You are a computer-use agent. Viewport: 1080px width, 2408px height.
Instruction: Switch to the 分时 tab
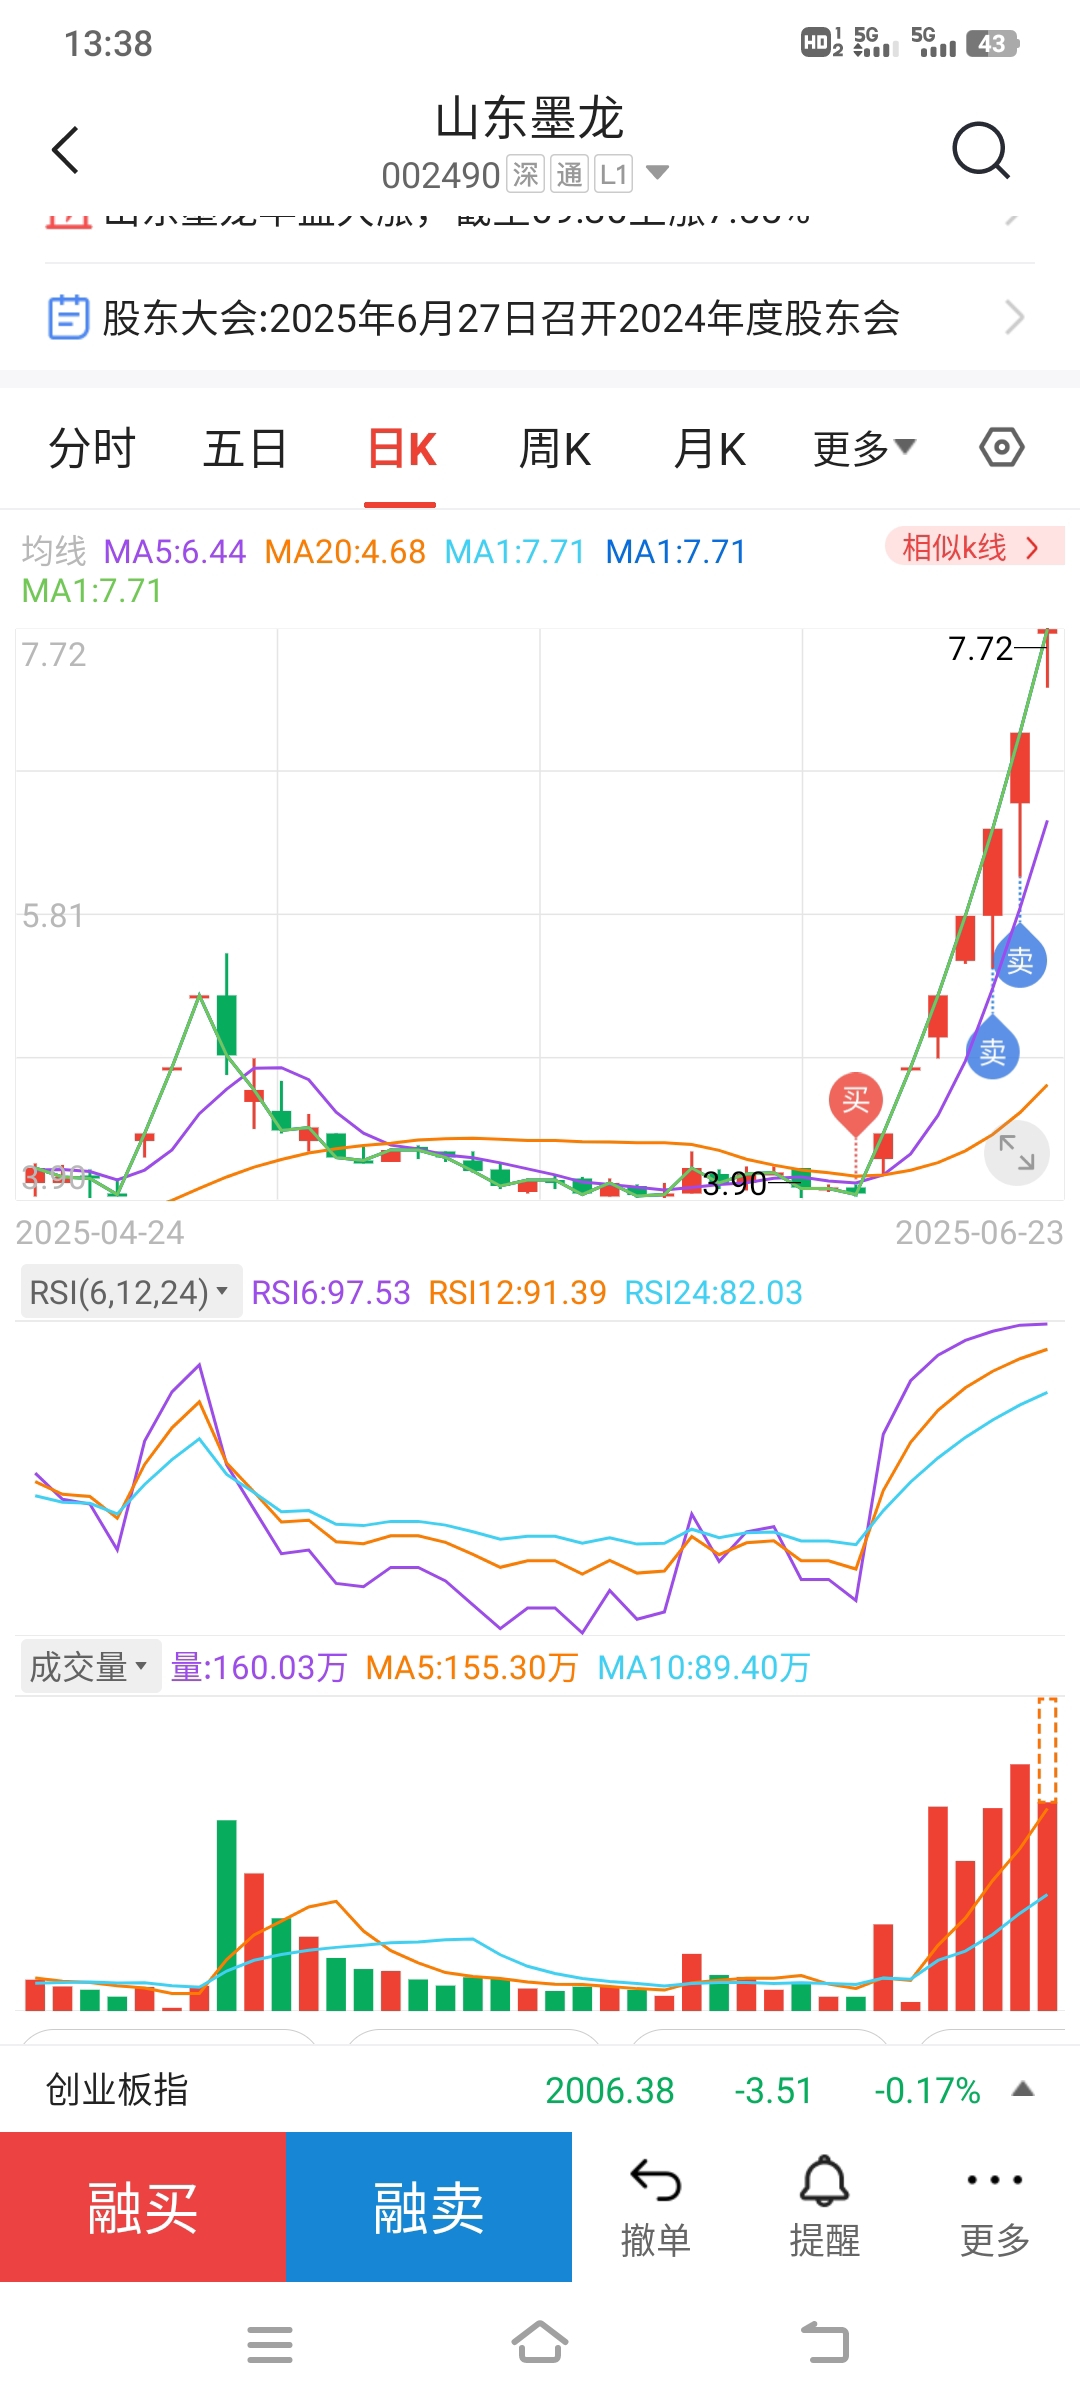click(x=92, y=448)
